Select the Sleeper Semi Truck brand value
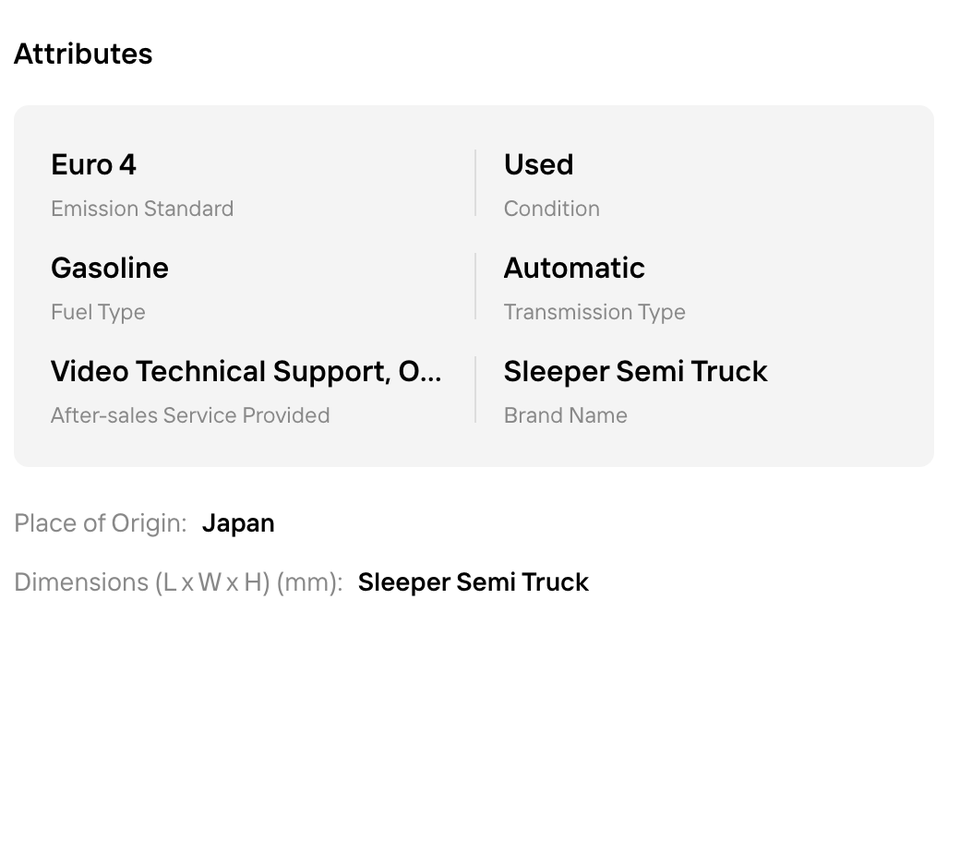 636,372
